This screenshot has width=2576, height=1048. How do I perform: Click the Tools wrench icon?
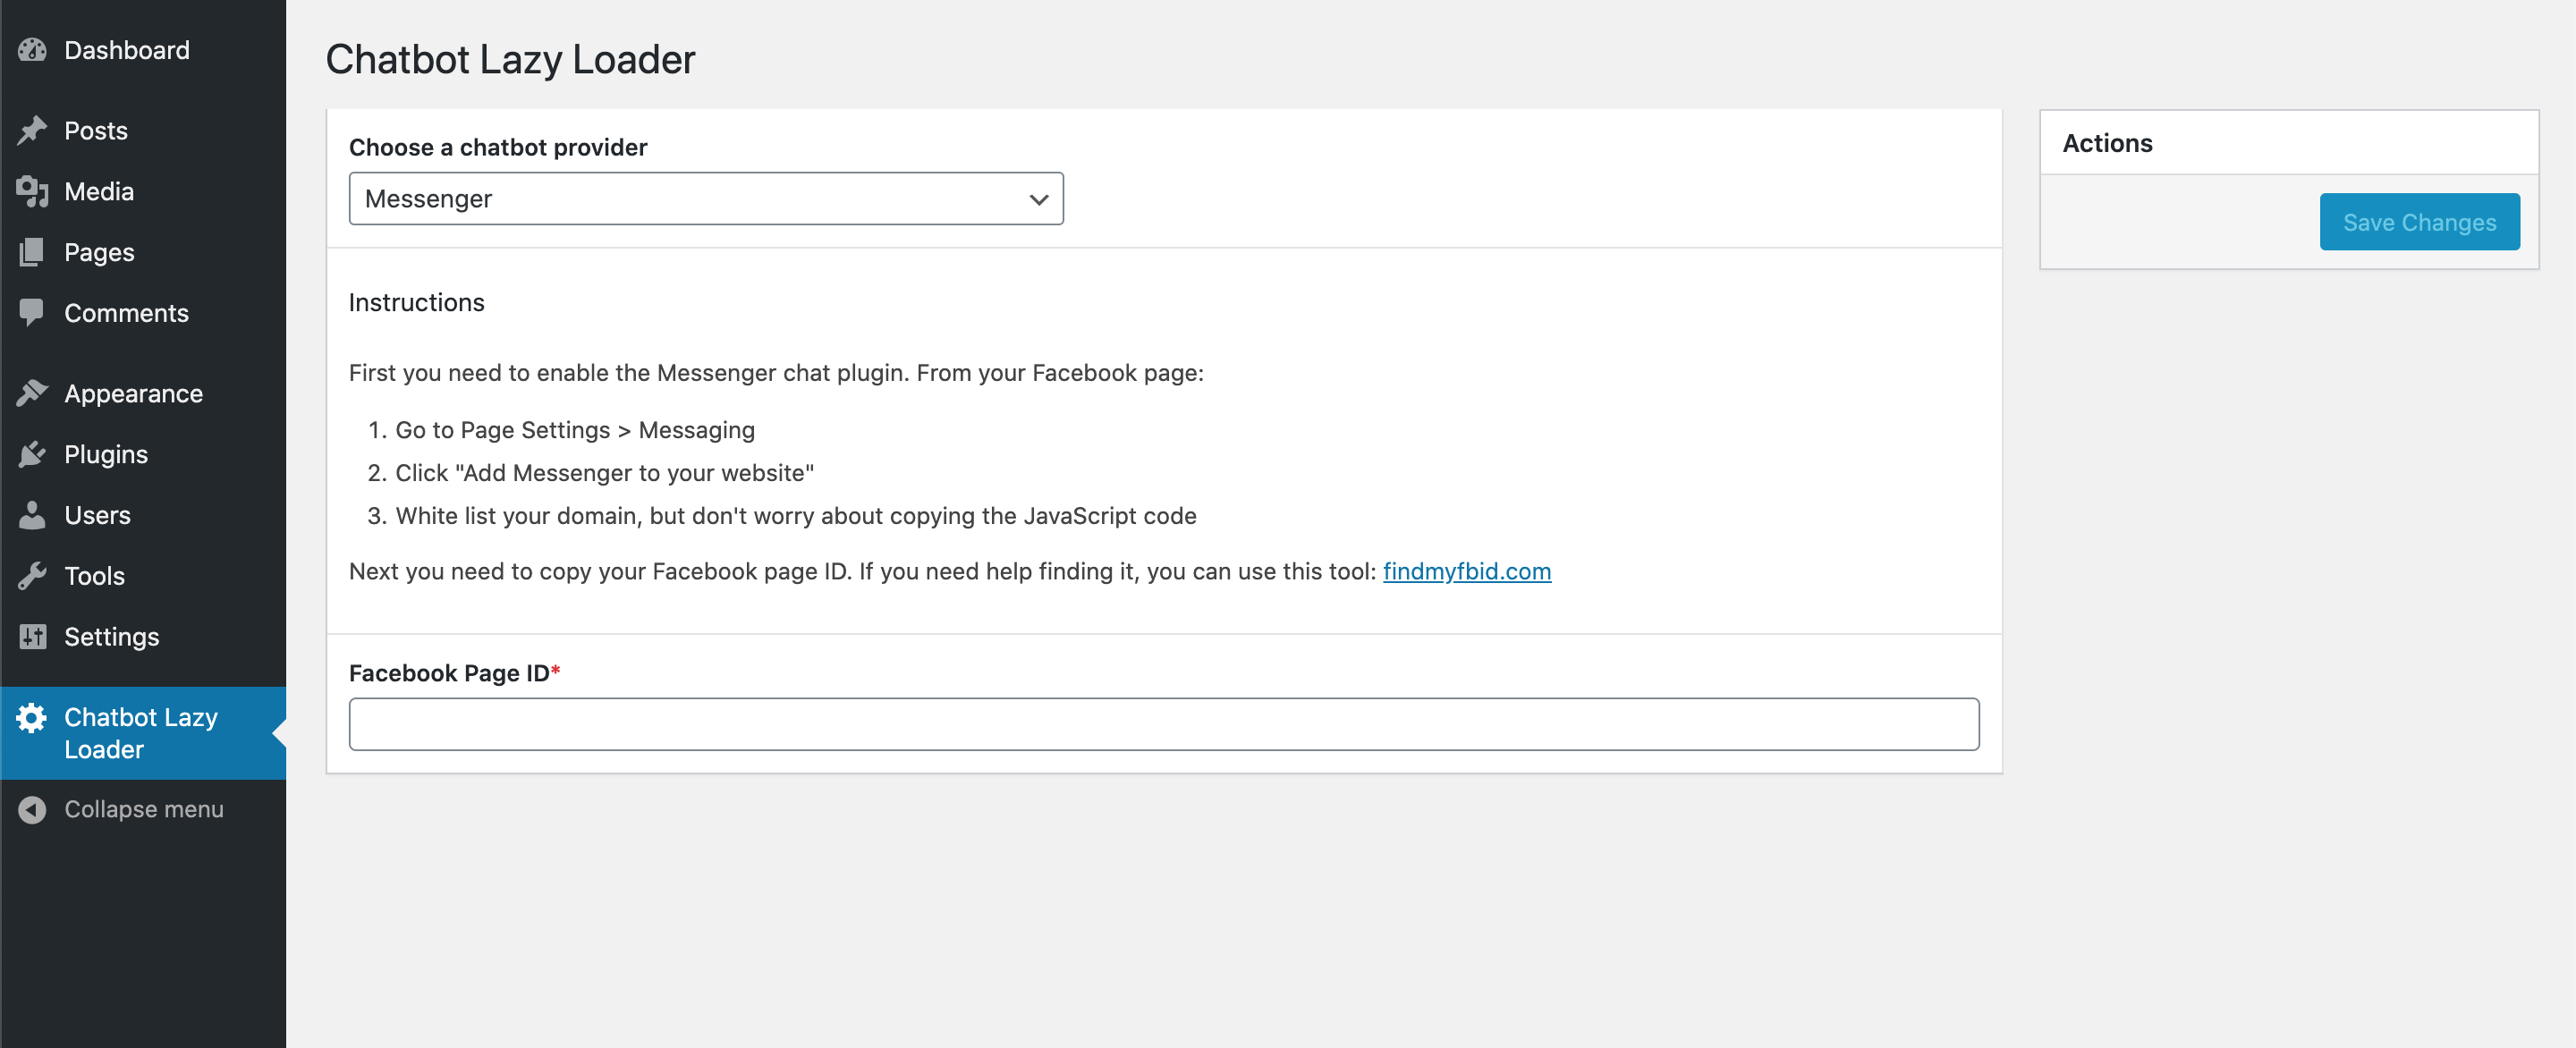click(x=32, y=576)
